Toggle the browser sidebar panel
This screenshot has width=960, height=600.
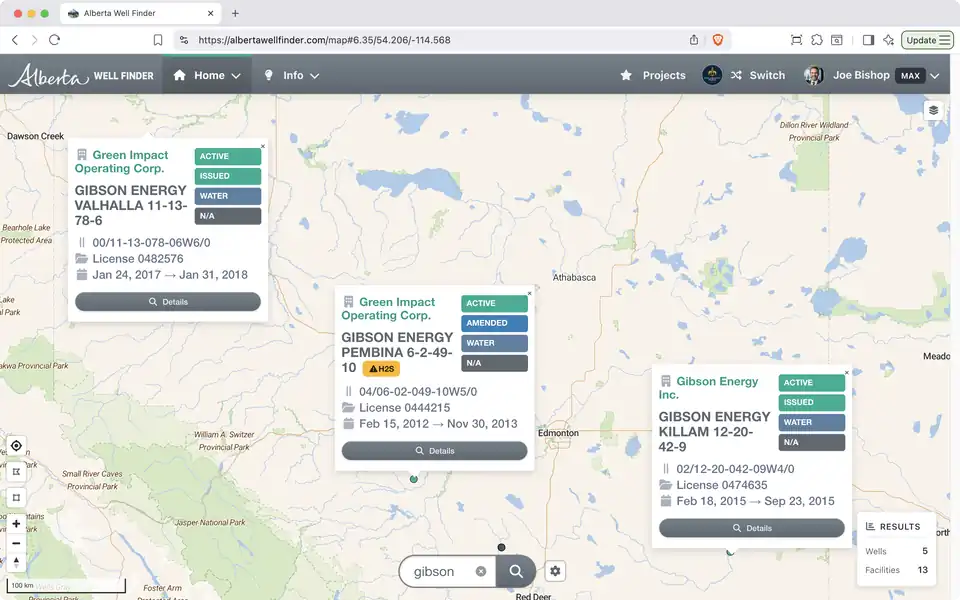tap(868, 40)
